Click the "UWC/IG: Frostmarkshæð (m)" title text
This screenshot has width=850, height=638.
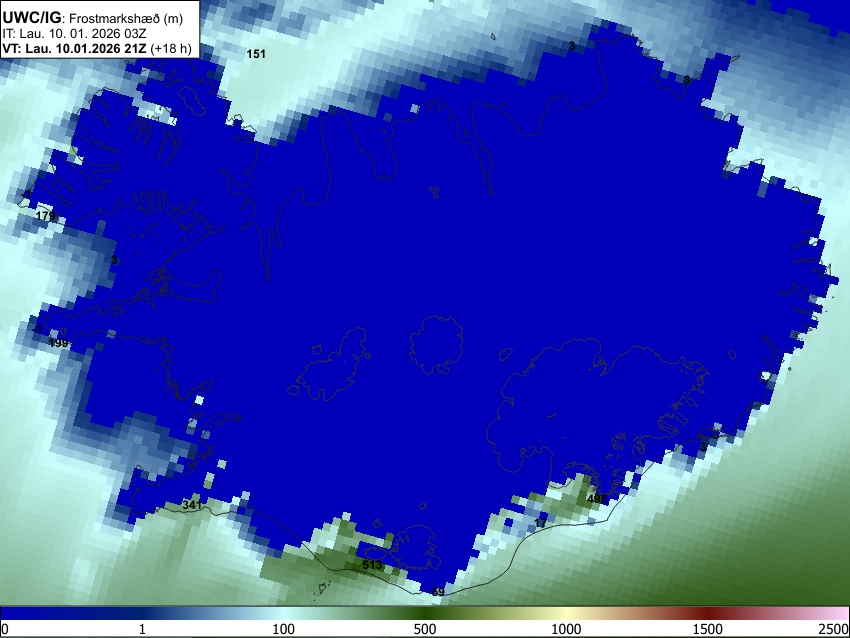click(93, 18)
